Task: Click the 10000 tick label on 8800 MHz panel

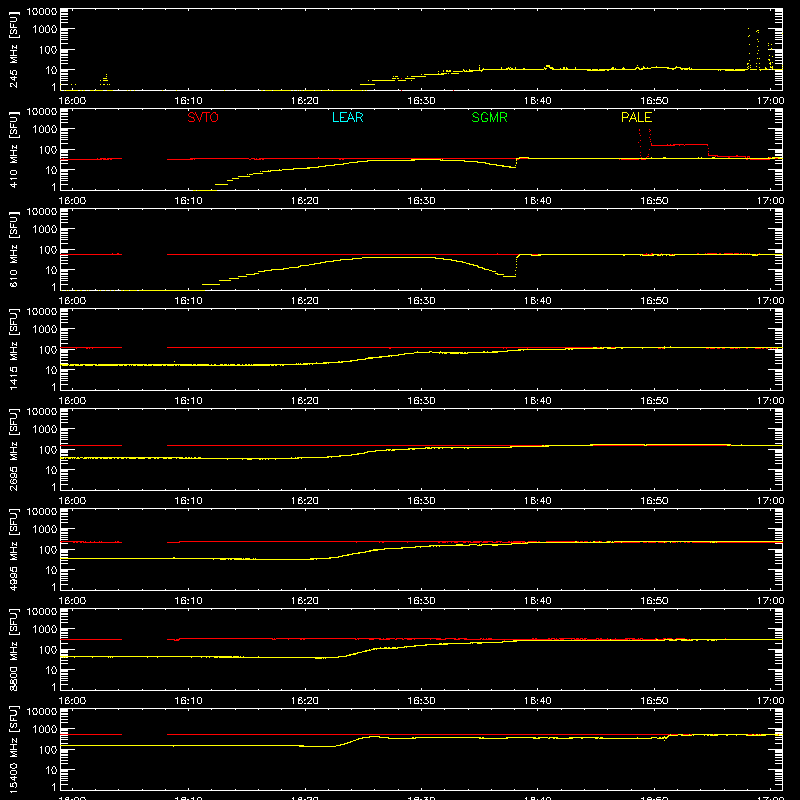Action: tap(42, 612)
